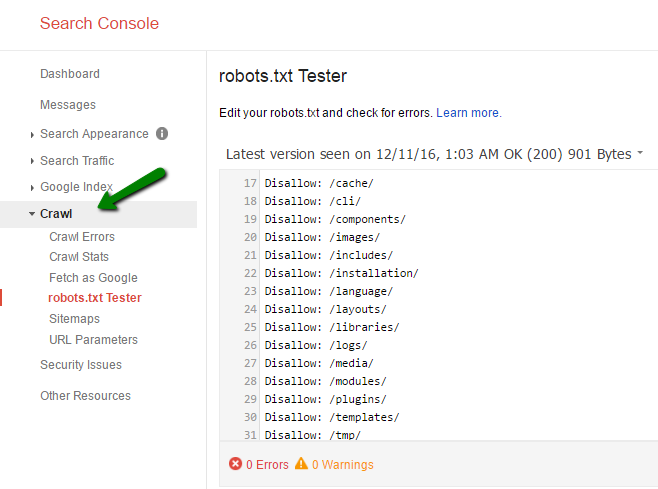Open Fetch as Google

tap(93, 277)
